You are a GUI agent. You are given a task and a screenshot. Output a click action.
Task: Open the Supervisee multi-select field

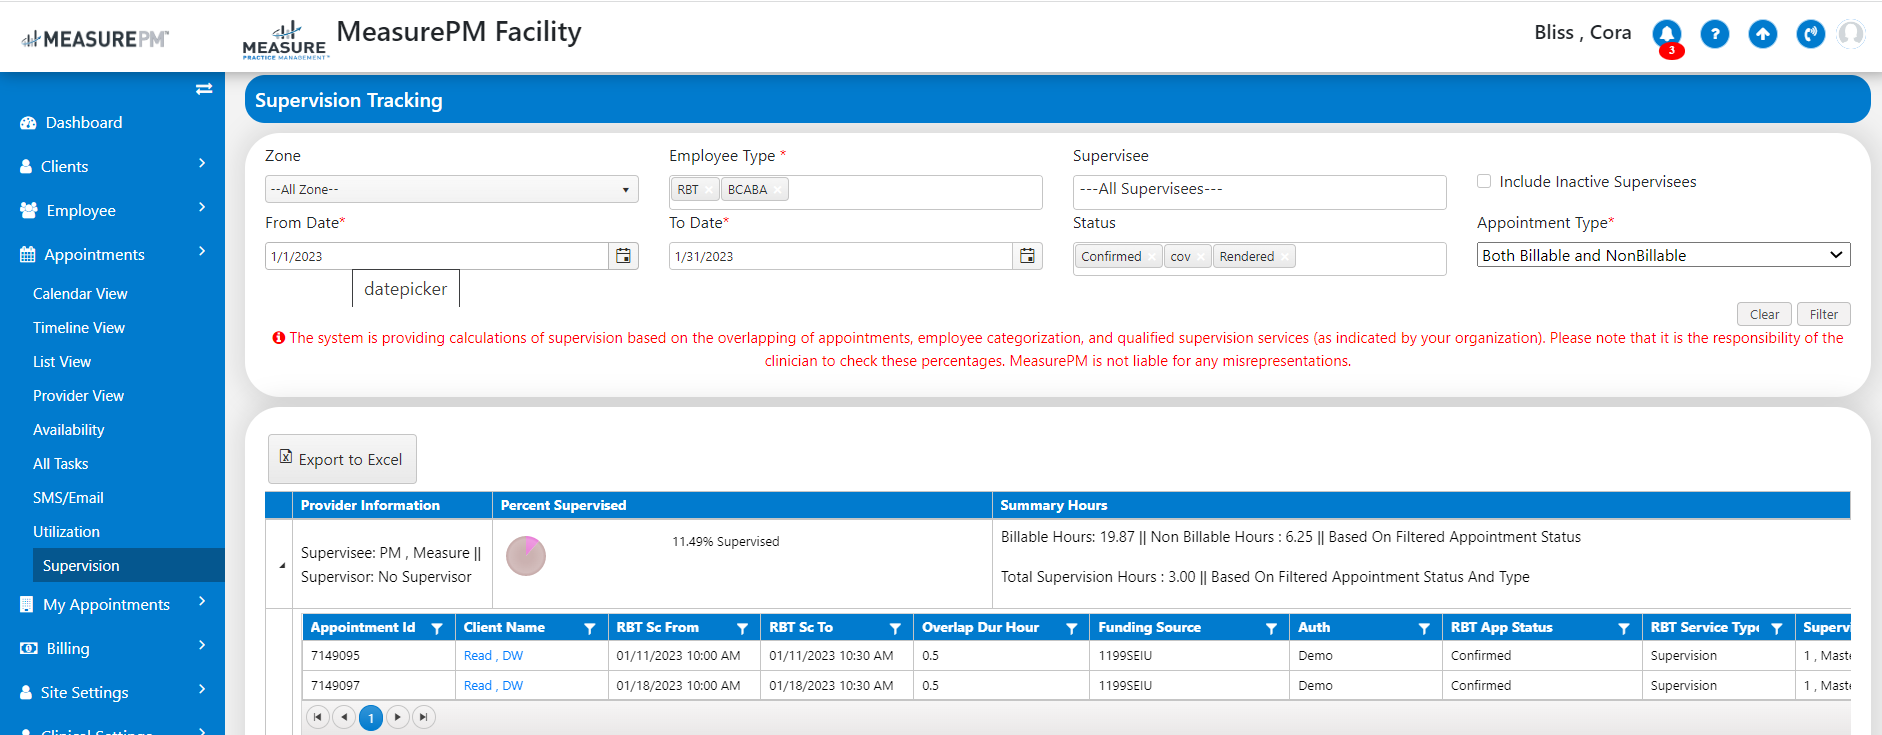[1259, 192]
